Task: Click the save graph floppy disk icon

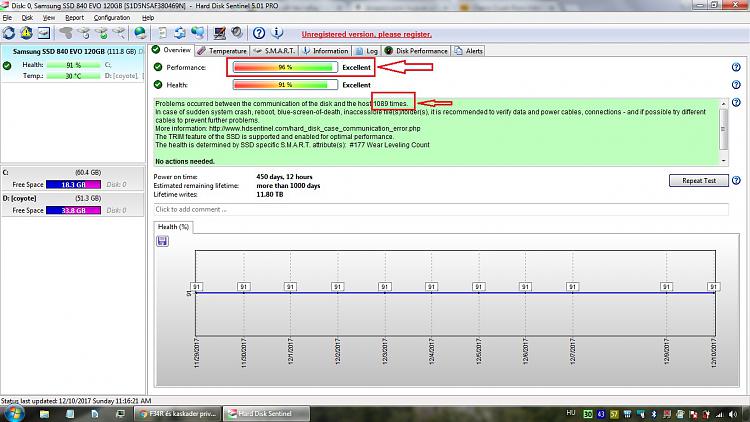Action: tap(162, 241)
